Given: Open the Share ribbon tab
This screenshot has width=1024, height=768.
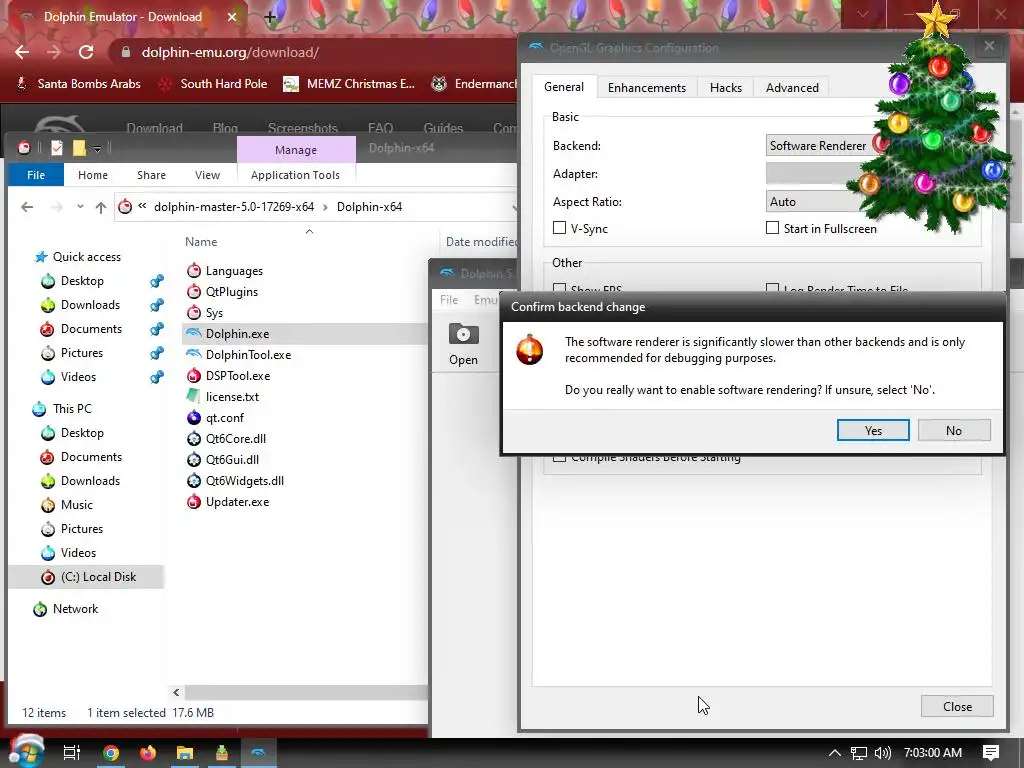Looking at the screenshot, I should [x=151, y=175].
